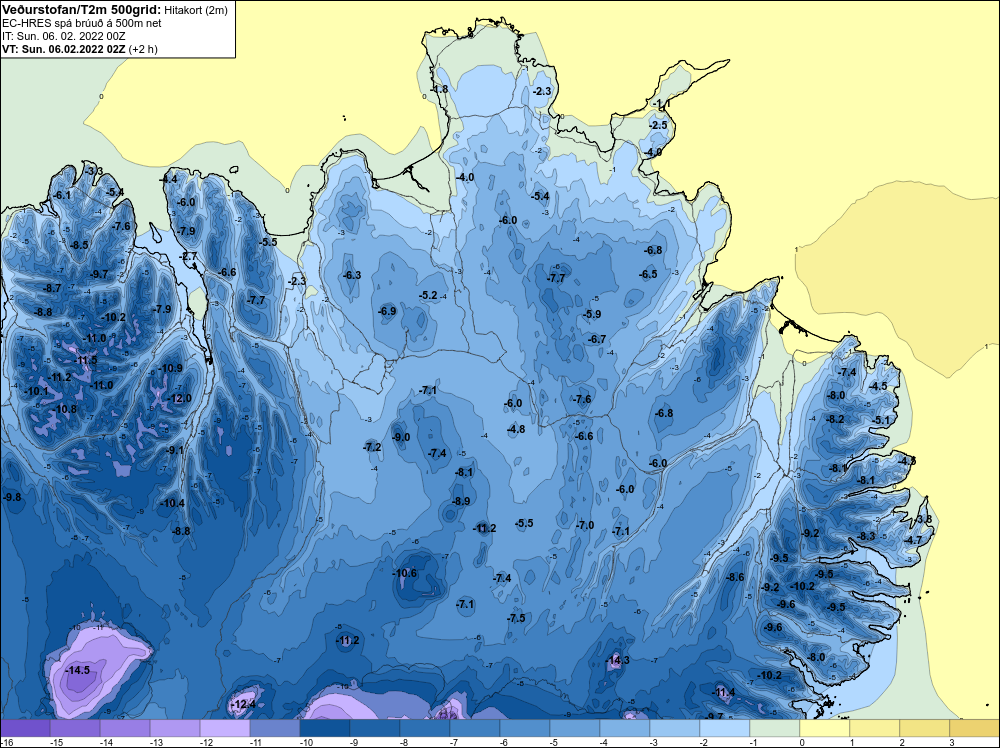Click the purple legend swatch labeled -16
Image resolution: width=1000 pixels, height=748 pixels.
[x=25, y=728]
